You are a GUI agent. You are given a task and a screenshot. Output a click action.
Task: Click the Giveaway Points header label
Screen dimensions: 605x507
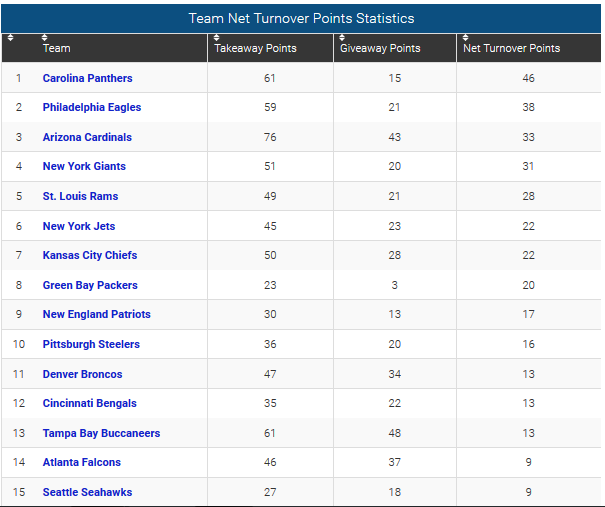click(380, 48)
